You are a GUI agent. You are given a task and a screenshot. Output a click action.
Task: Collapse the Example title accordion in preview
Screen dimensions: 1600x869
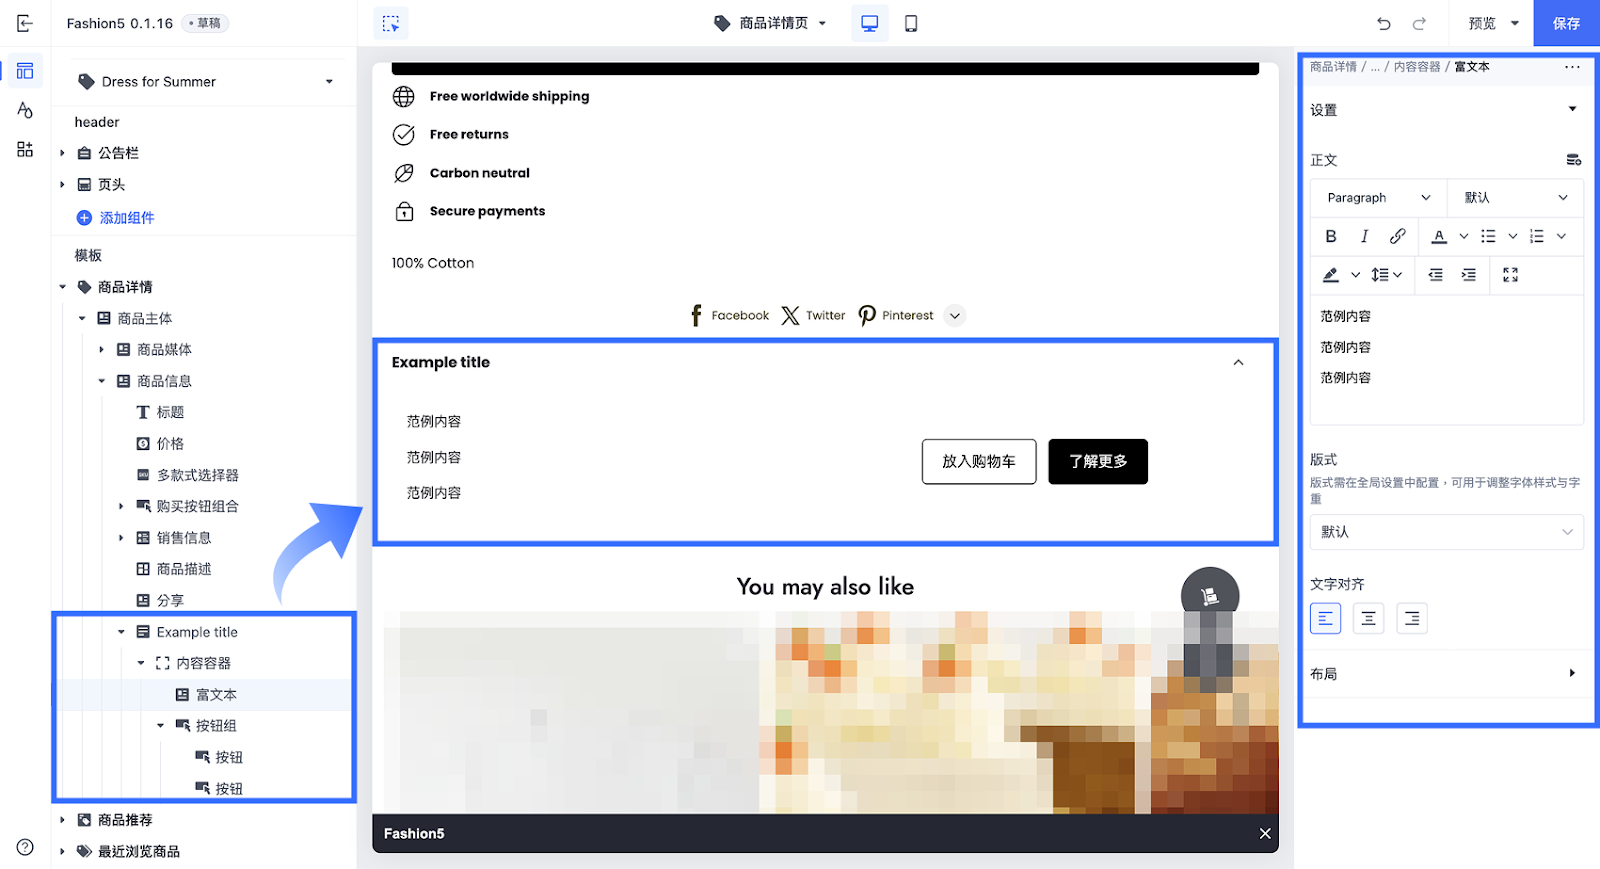[x=1238, y=362]
